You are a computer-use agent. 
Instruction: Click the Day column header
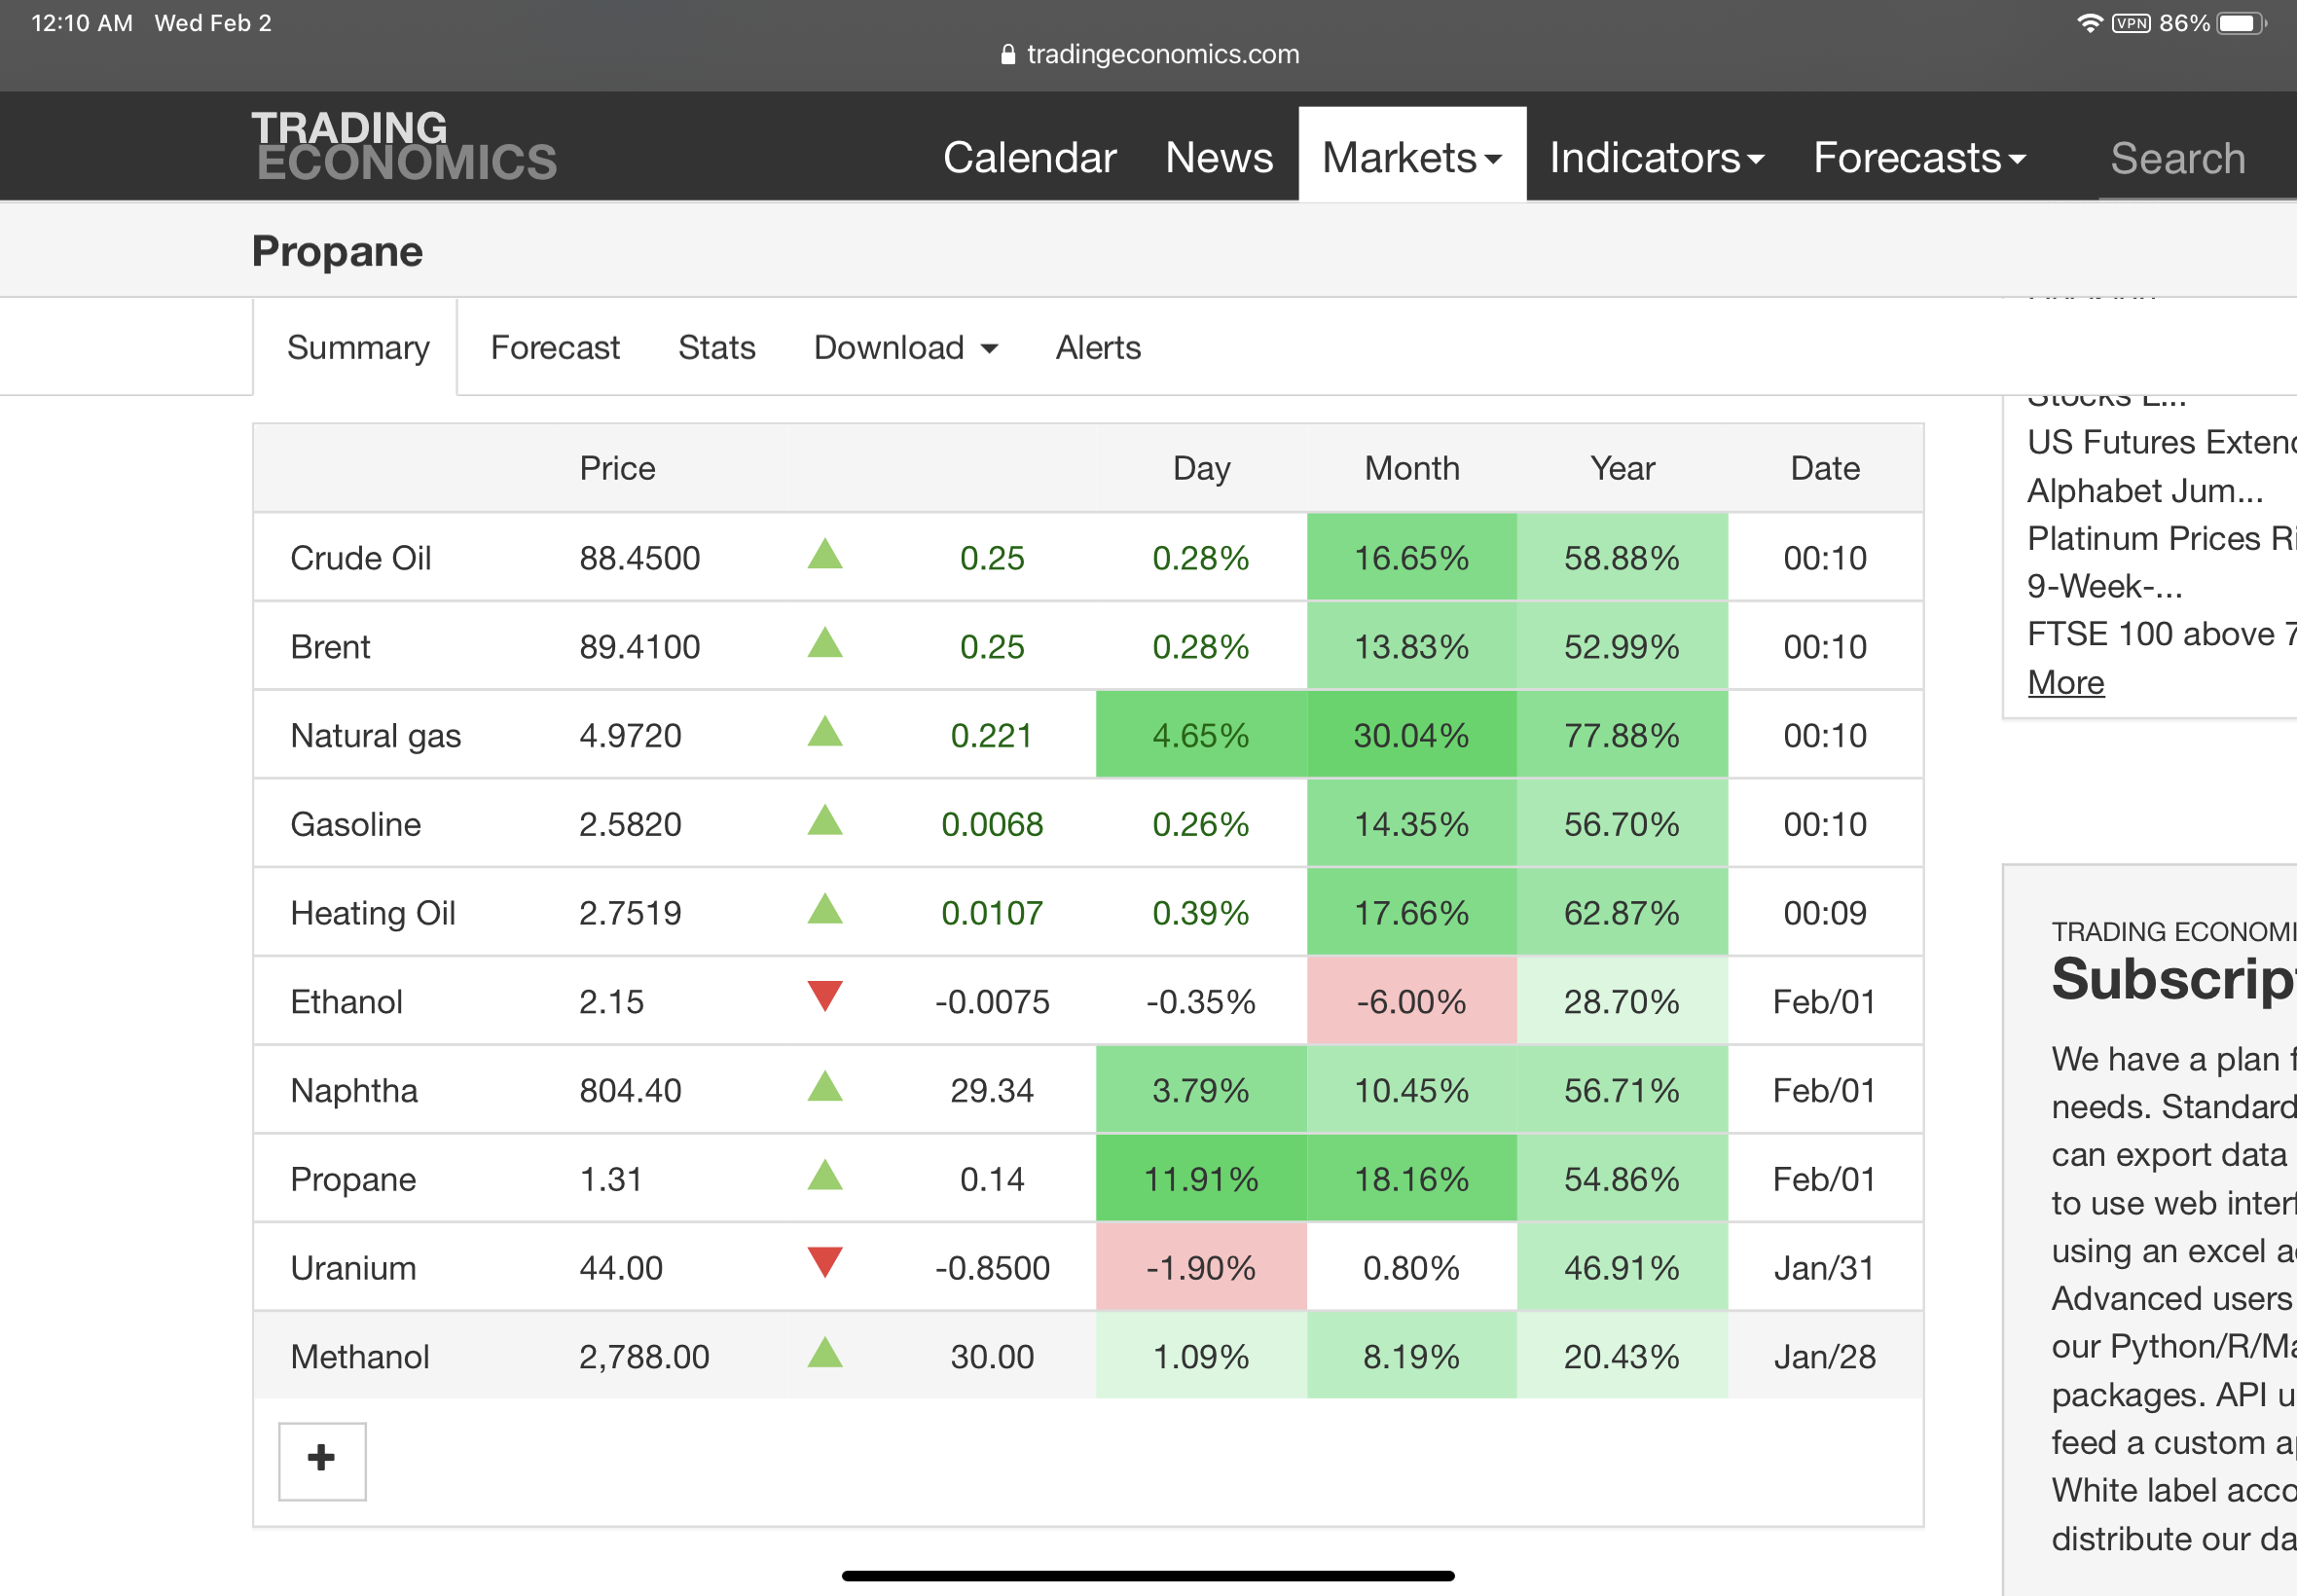pyautogui.click(x=1201, y=468)
